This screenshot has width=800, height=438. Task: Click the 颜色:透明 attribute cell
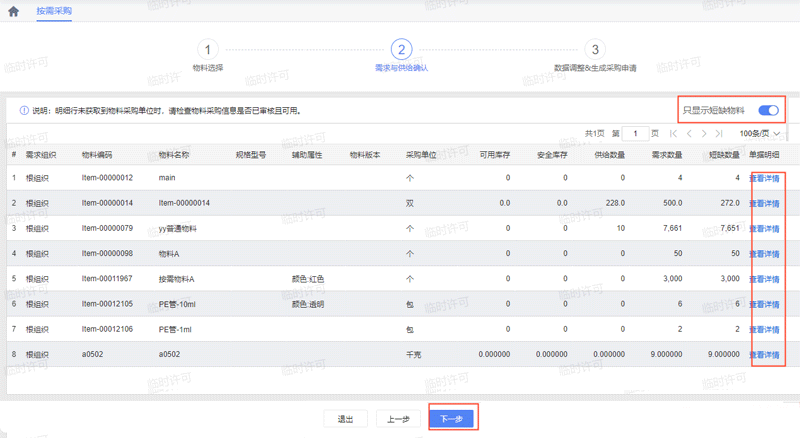308,304
